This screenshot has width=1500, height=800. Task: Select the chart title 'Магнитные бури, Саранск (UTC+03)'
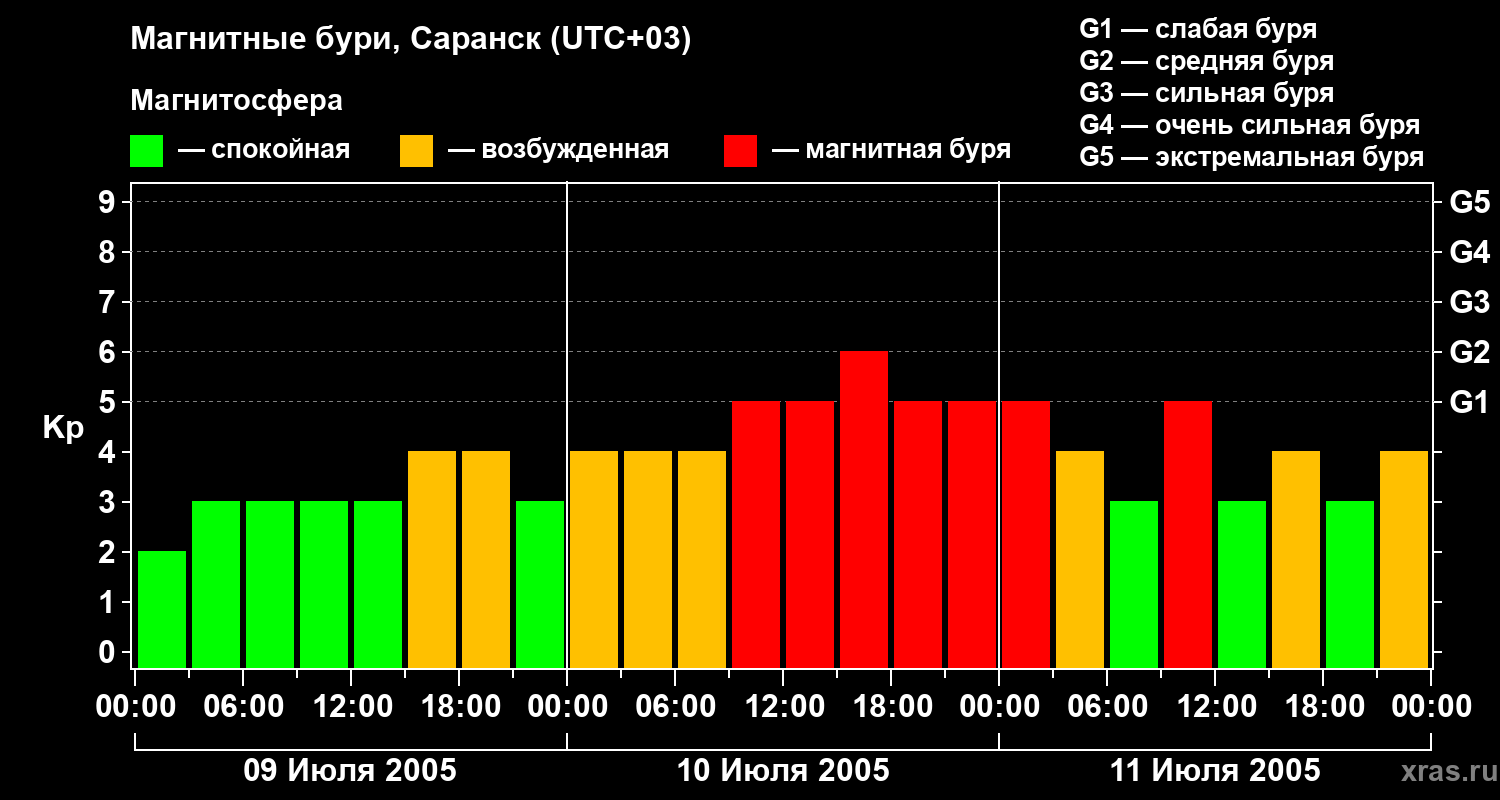[x=411, y=40]
